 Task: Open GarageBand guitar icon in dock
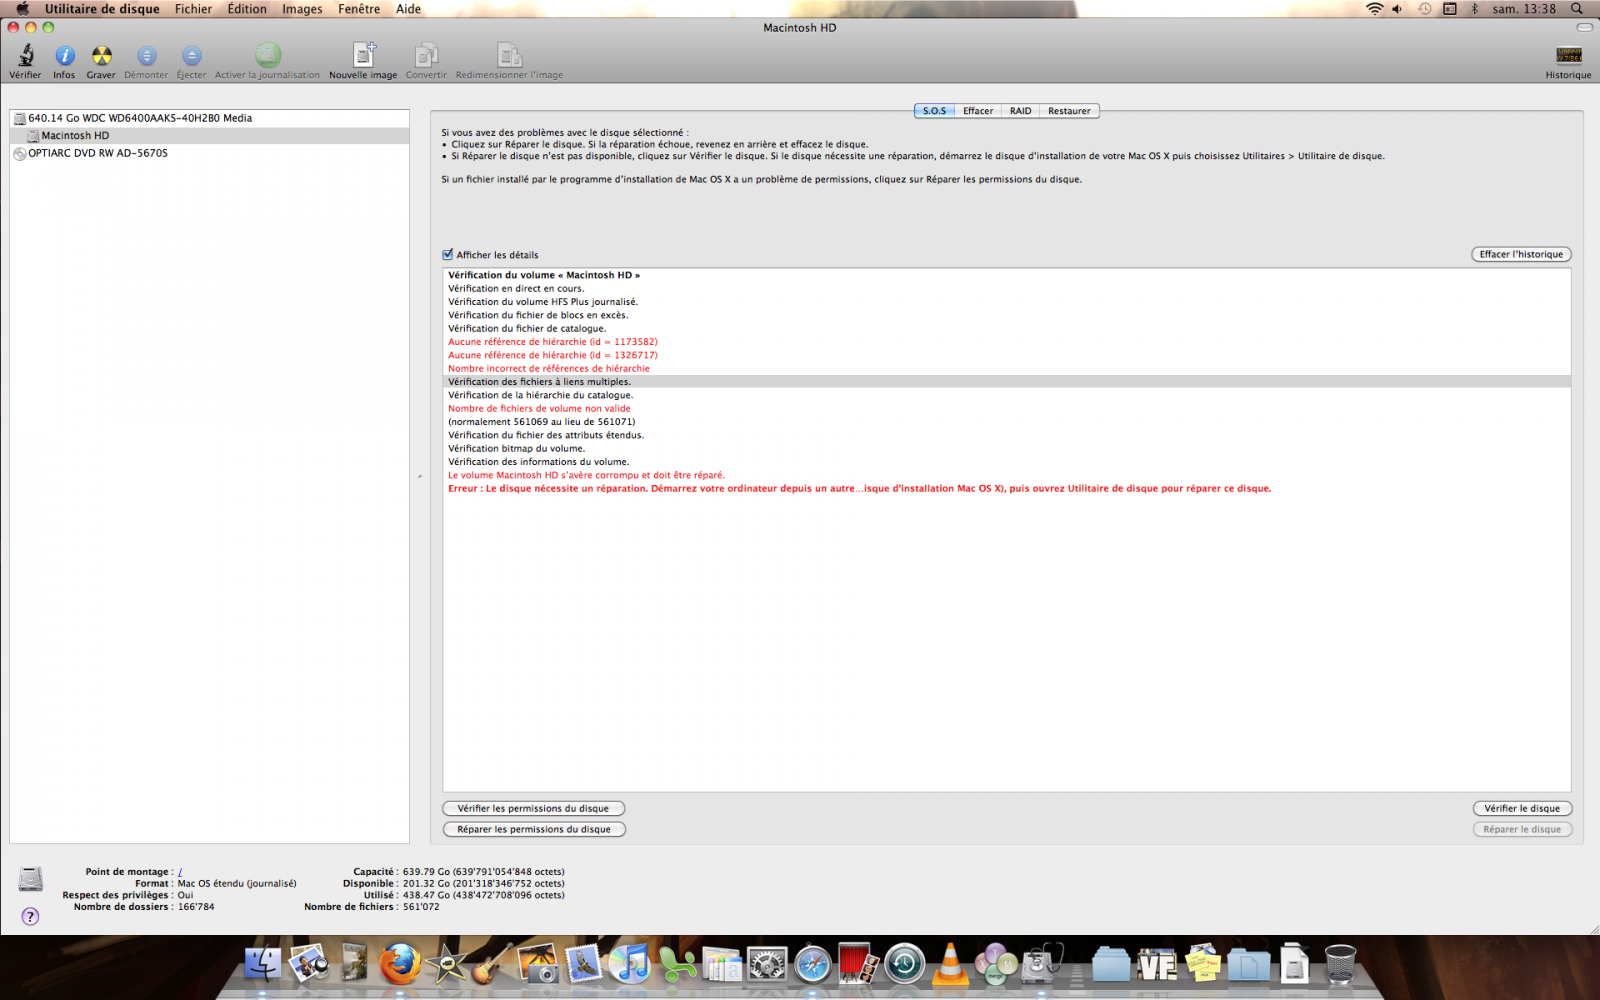pyautogui.click(x=492, y=965)
